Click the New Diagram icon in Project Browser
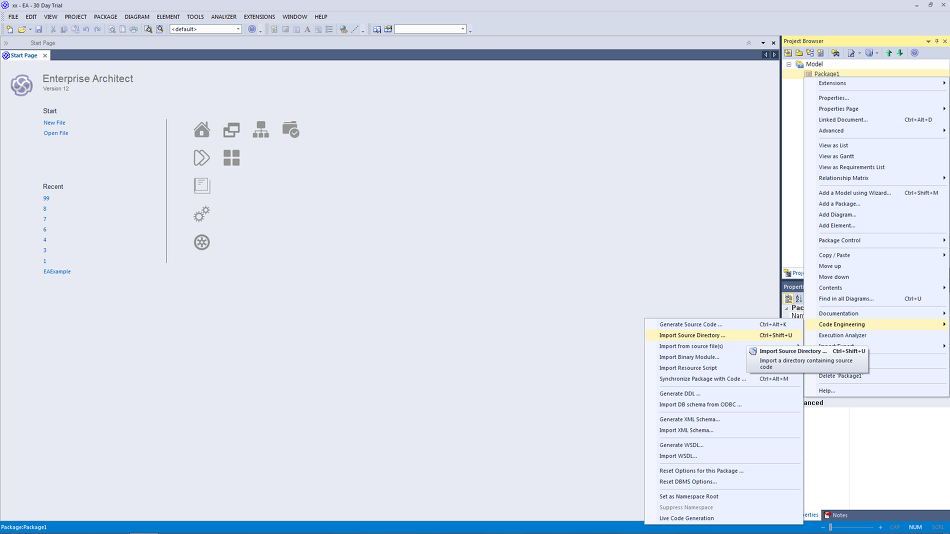The image size is (950, 534). coord(810,53)
